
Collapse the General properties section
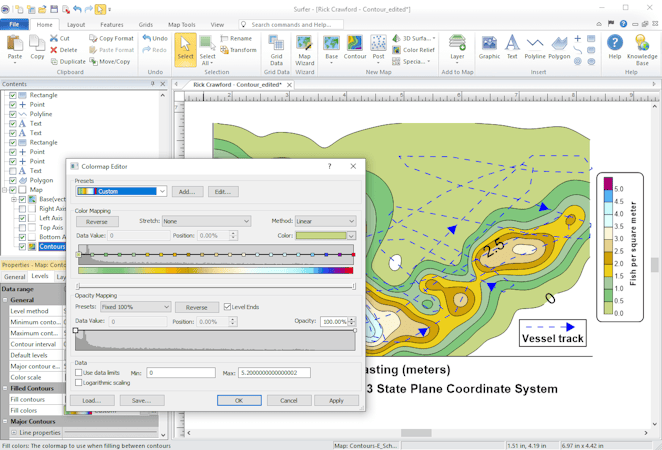[x=5, y=300]
